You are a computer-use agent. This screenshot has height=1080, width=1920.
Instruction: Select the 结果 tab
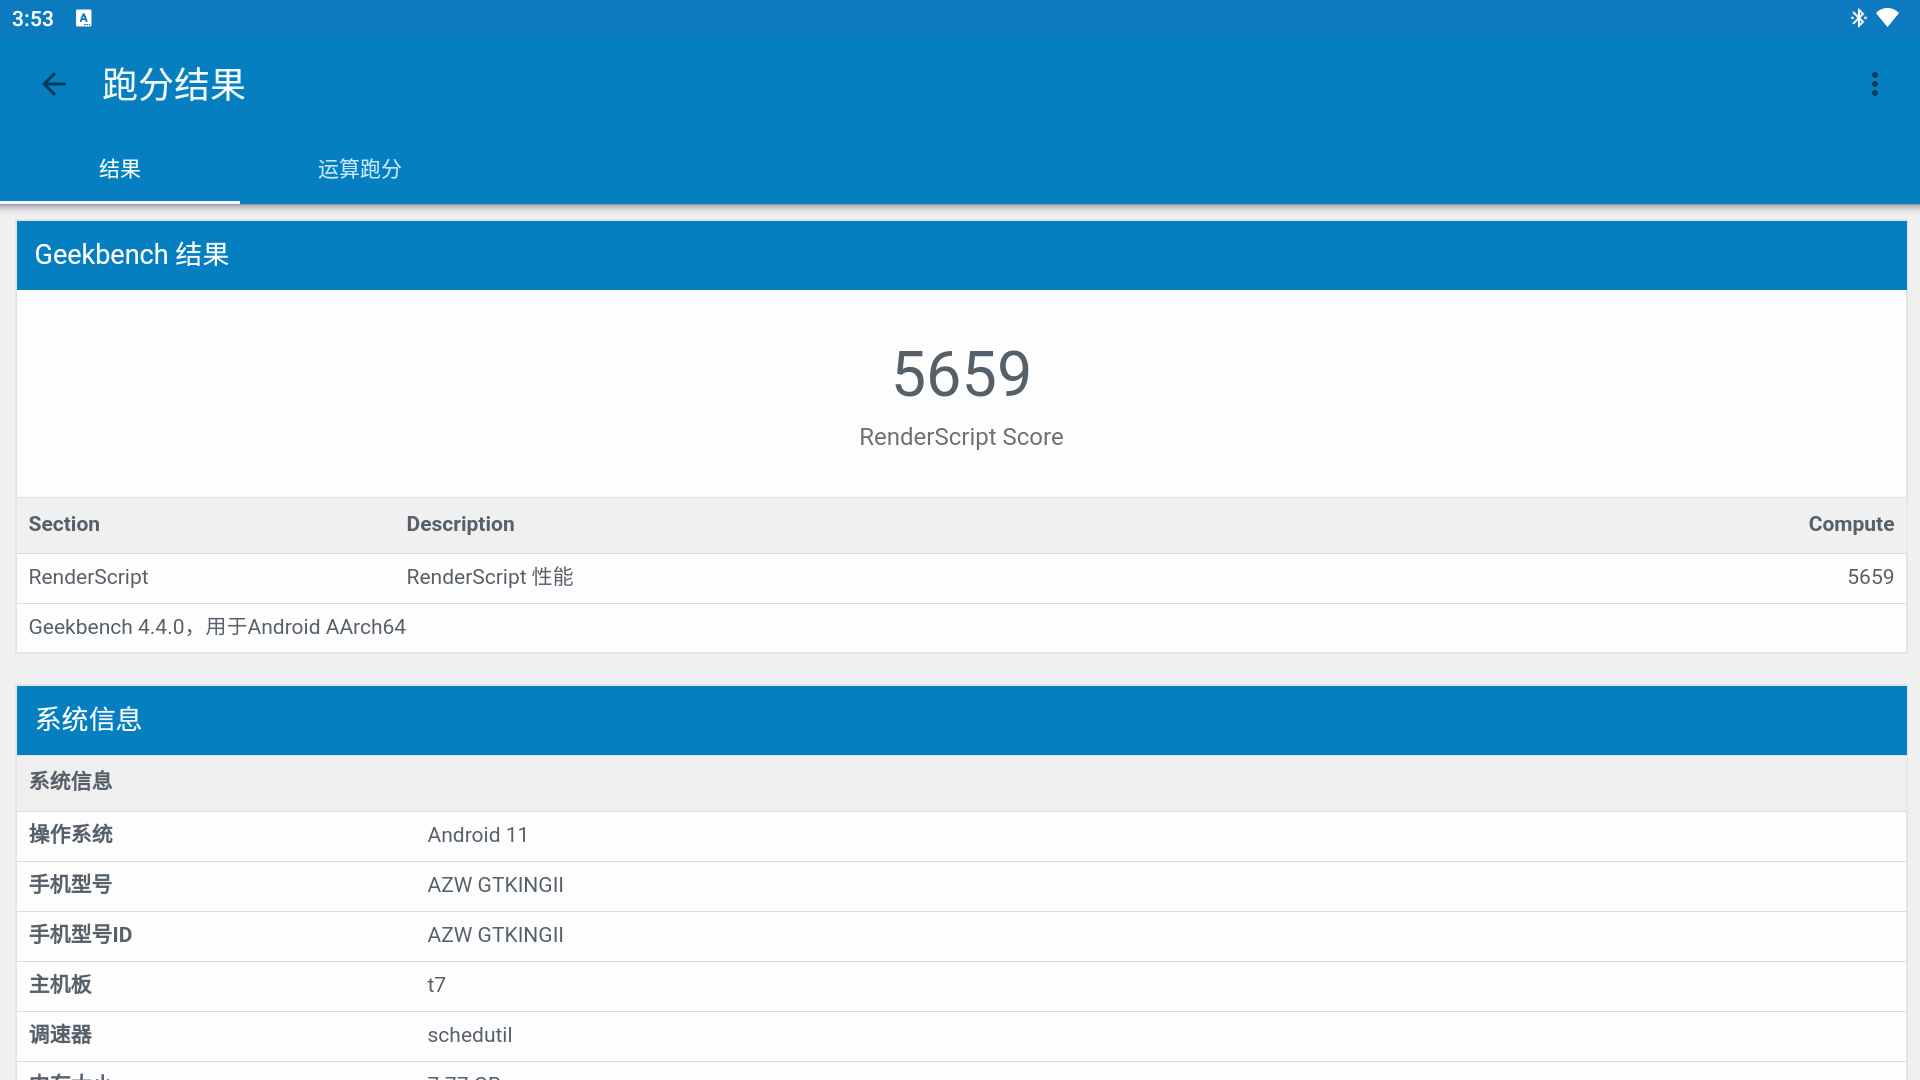pyautogui.click(x=120, y=169)
